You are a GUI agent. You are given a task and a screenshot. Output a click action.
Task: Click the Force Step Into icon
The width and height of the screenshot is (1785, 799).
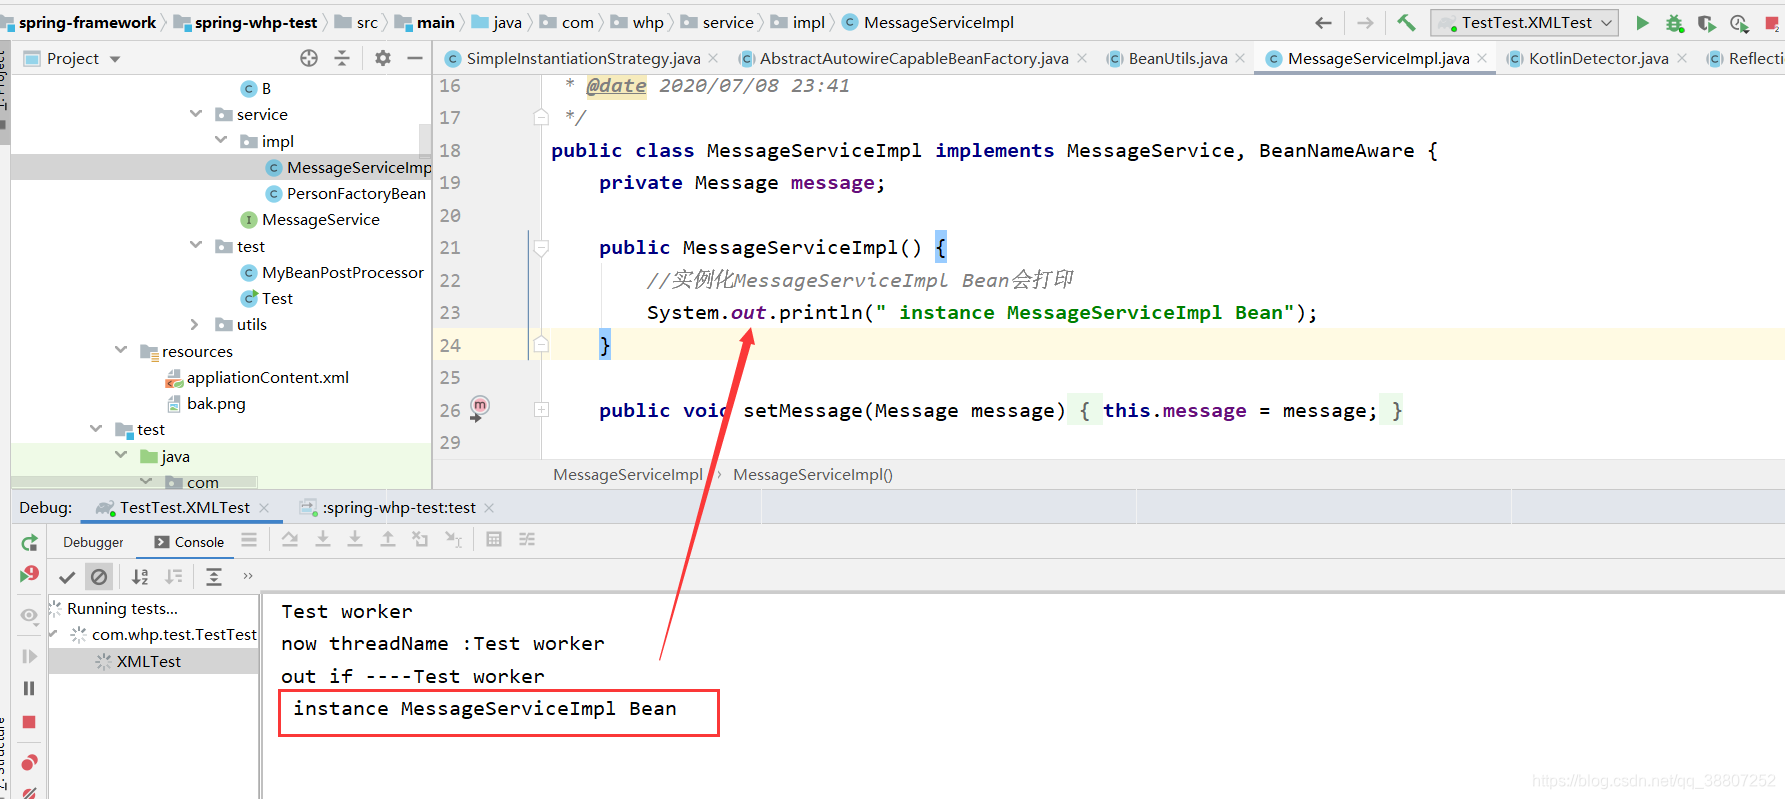click(355, 540)
